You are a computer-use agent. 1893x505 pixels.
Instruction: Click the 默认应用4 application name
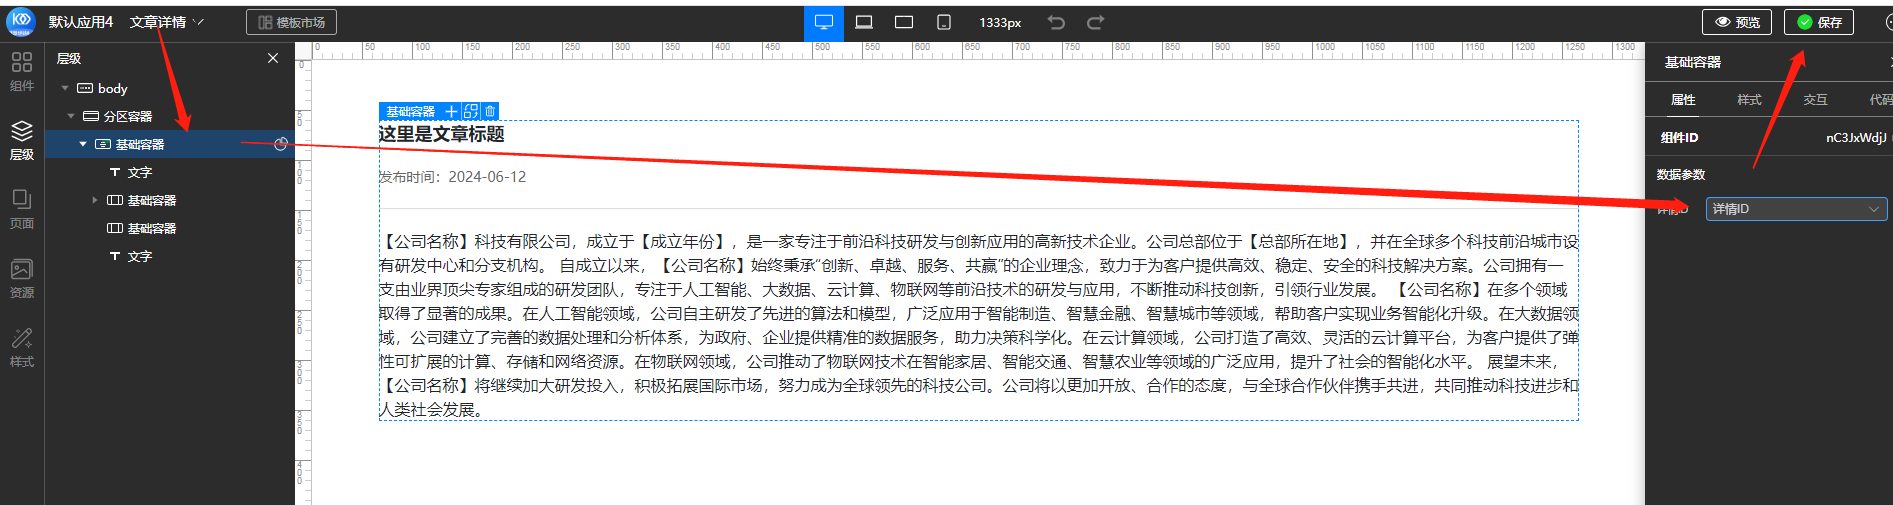(81, 22)
